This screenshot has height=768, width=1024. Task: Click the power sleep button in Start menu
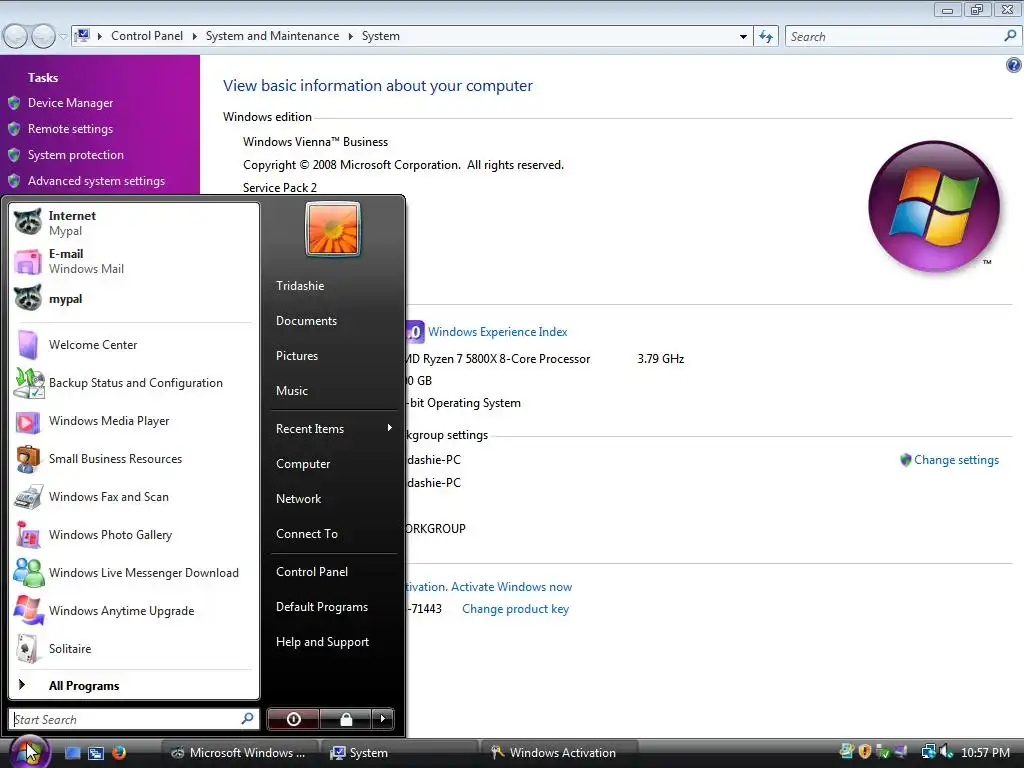[x=293, y=719]
